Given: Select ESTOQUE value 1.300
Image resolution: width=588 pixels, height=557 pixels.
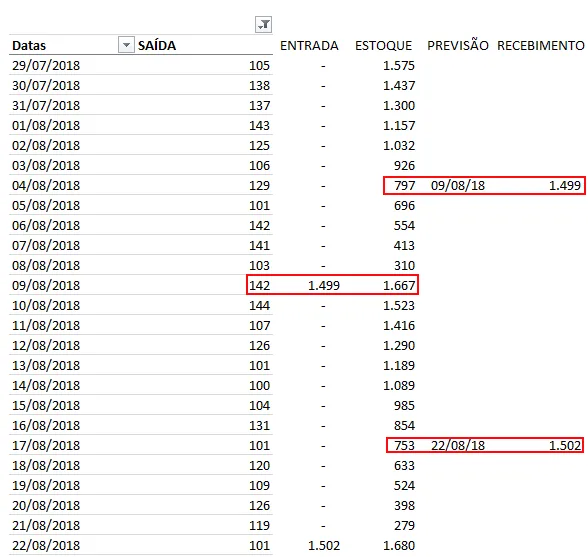Looking at the screenshot, I should click(x=399, y=105).
